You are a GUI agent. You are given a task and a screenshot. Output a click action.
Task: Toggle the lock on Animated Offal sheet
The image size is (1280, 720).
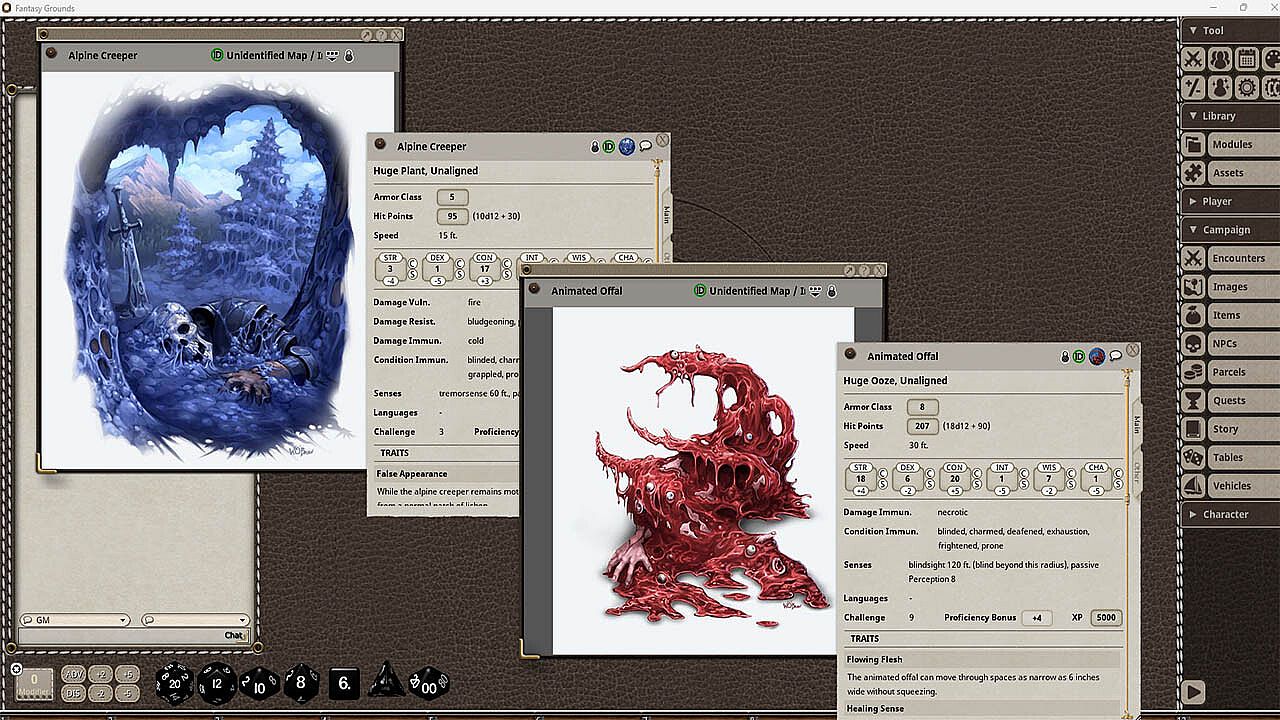tap(1066, 357)
